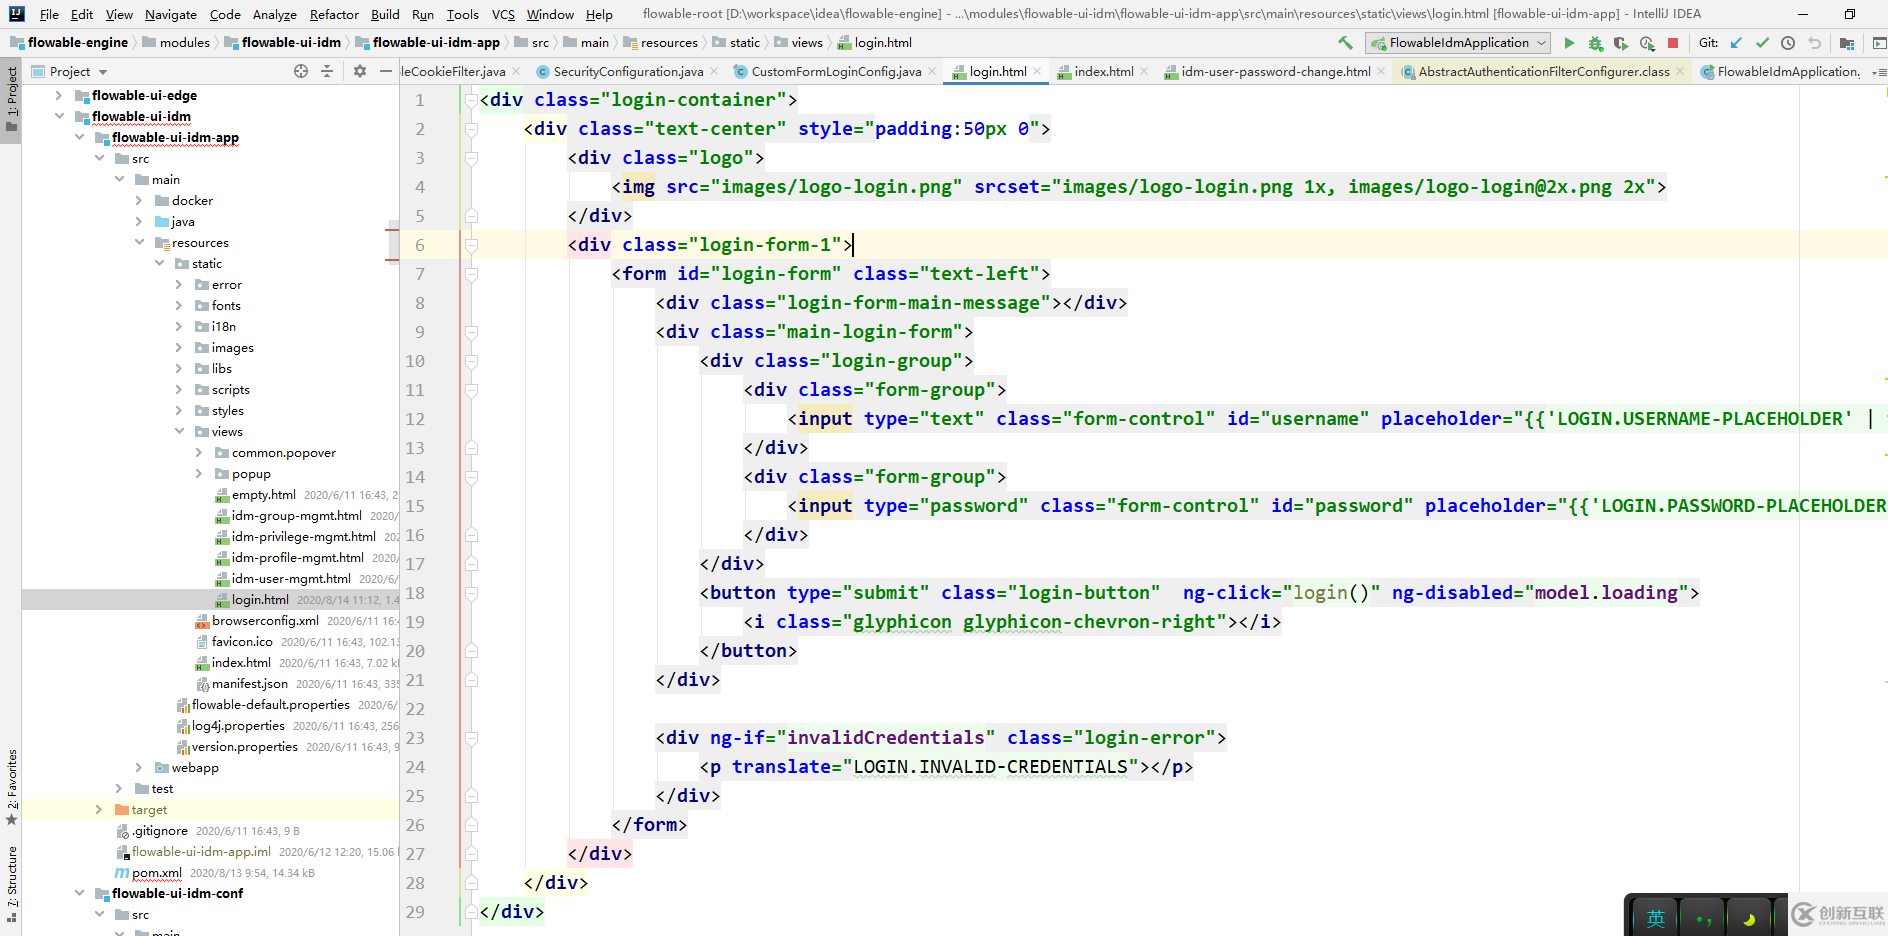This screenshot has height=936, width=1888.
Task: Open the VCS menu
Action: click(x=503, y=14)
